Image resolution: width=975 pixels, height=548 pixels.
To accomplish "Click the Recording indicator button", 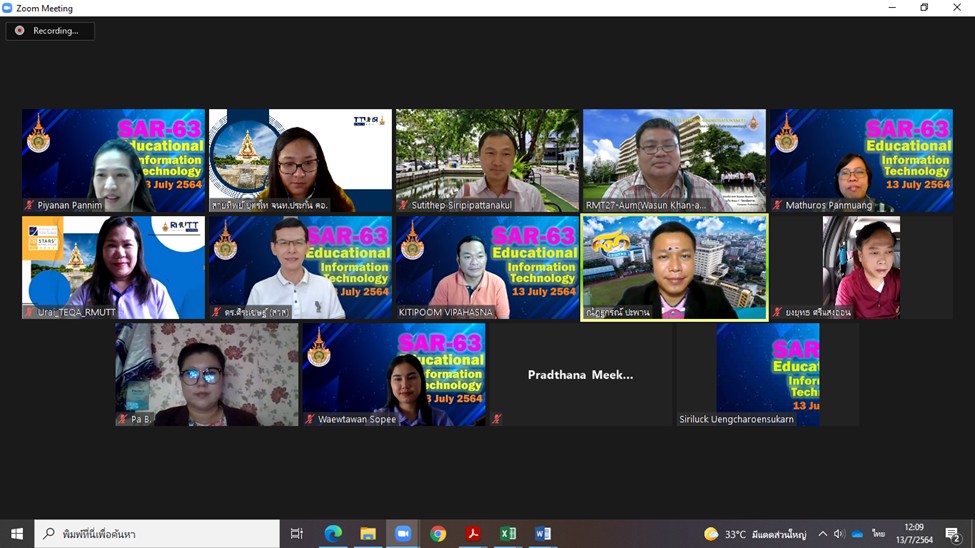I will 50,30.
